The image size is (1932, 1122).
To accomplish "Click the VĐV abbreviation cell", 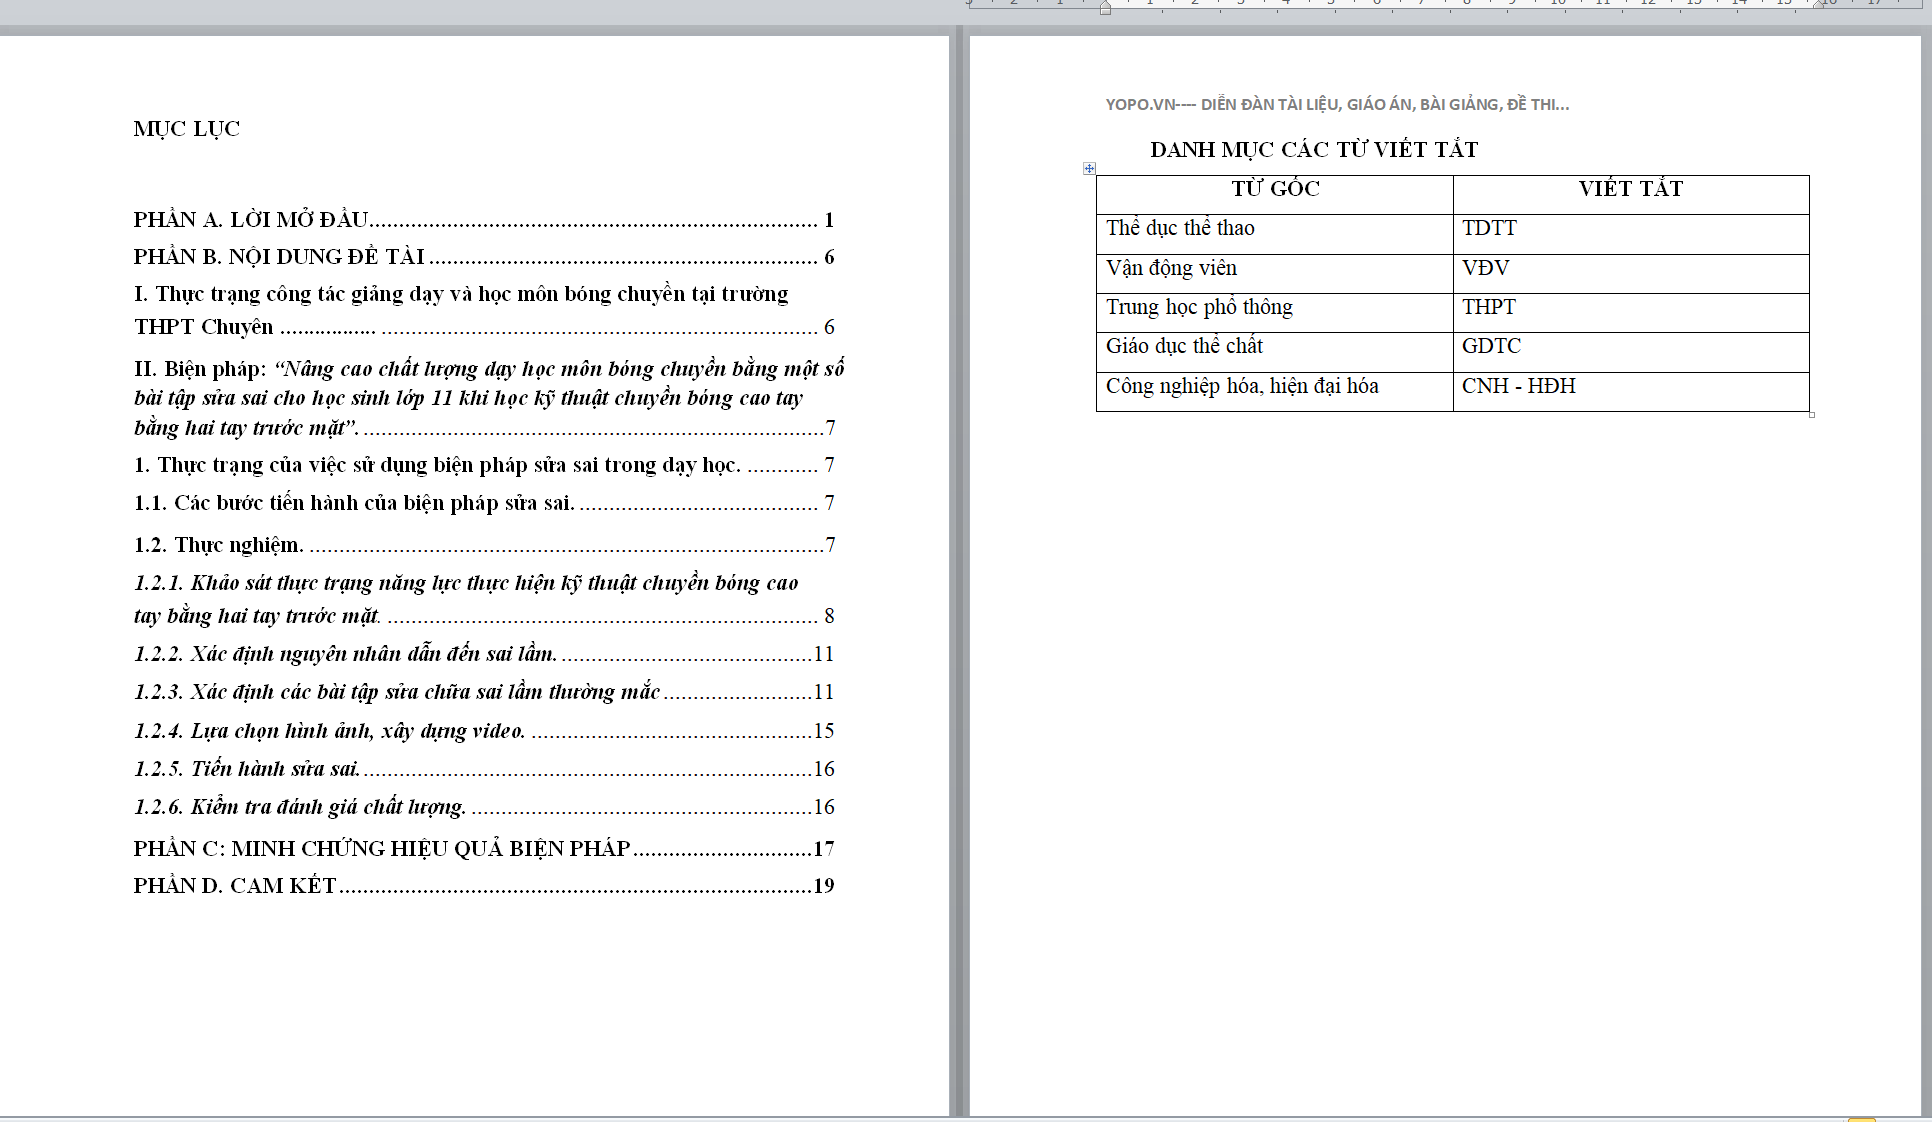I will [1631, 273].
